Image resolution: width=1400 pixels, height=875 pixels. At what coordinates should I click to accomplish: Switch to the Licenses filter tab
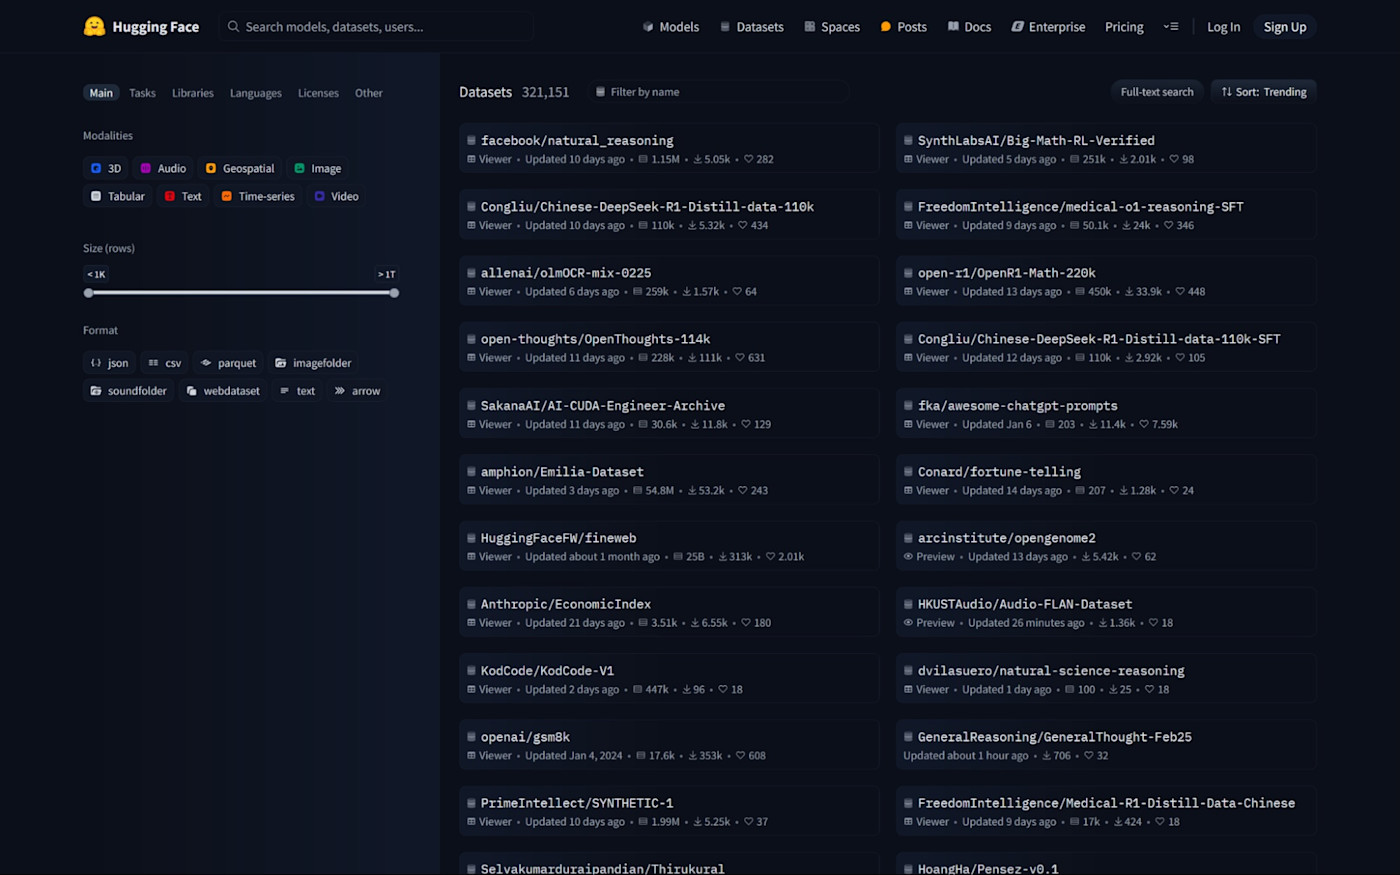coord(318,93)
